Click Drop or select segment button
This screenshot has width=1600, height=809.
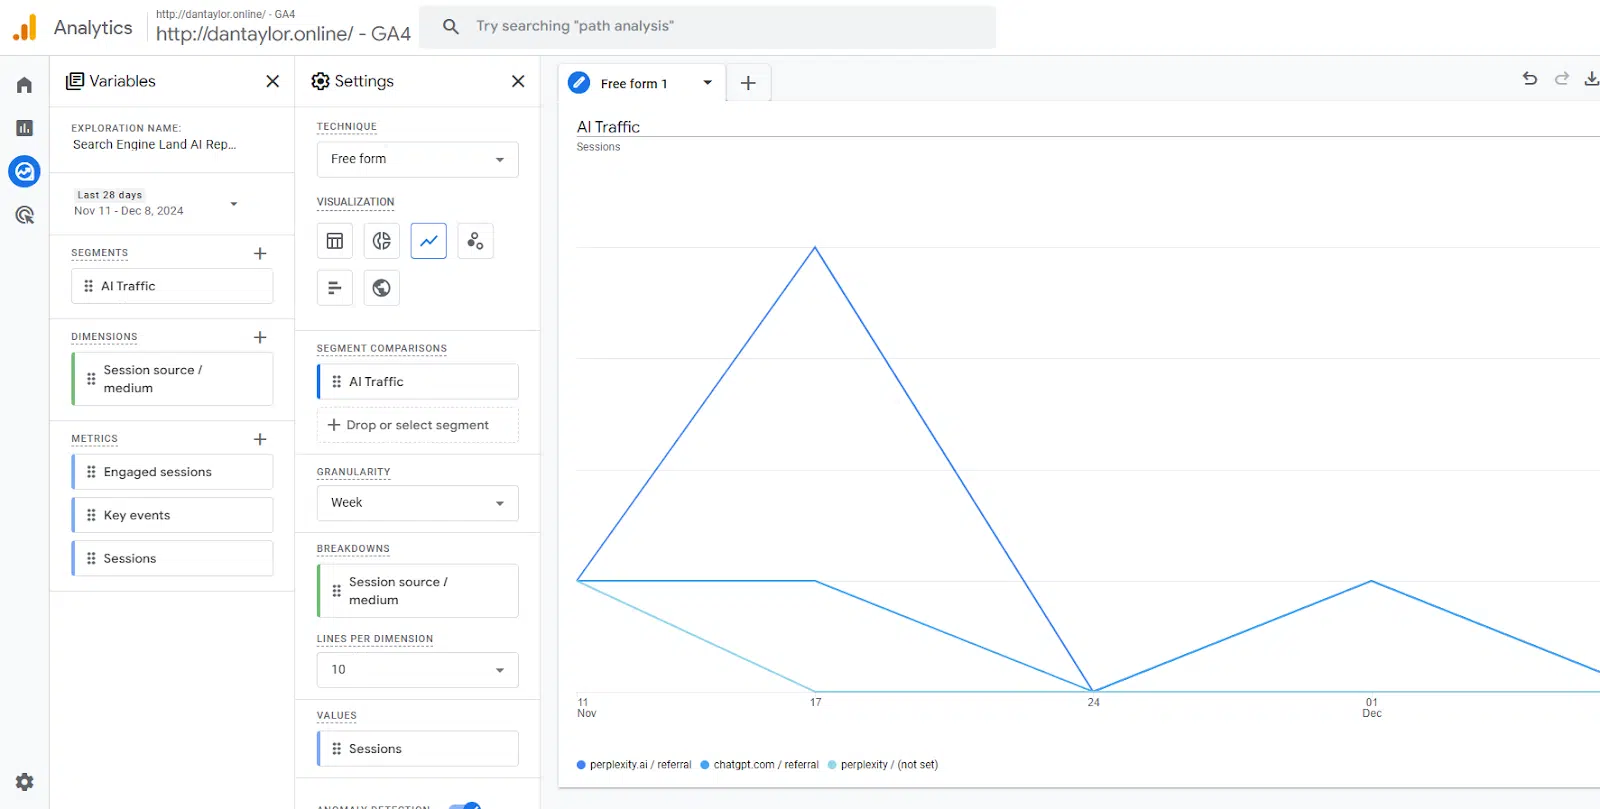[x=417, y=425]
